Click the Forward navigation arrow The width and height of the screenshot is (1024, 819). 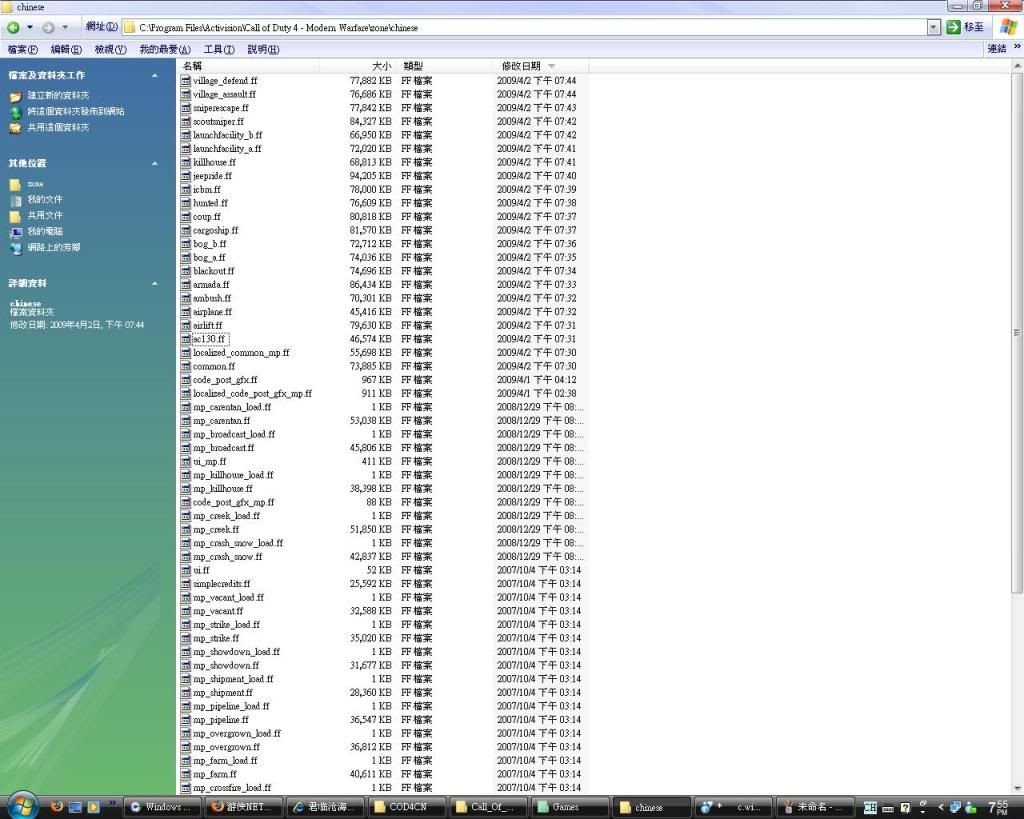(47, 27)
